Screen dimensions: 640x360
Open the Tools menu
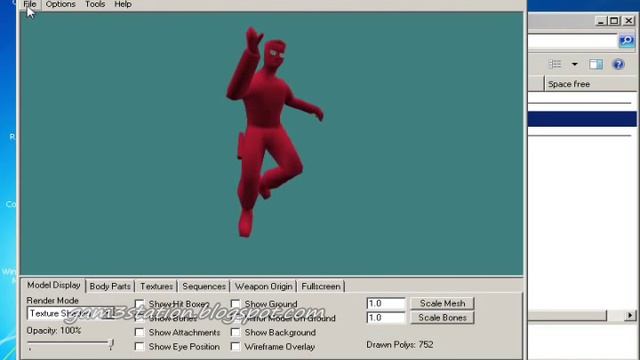[95, 4]
